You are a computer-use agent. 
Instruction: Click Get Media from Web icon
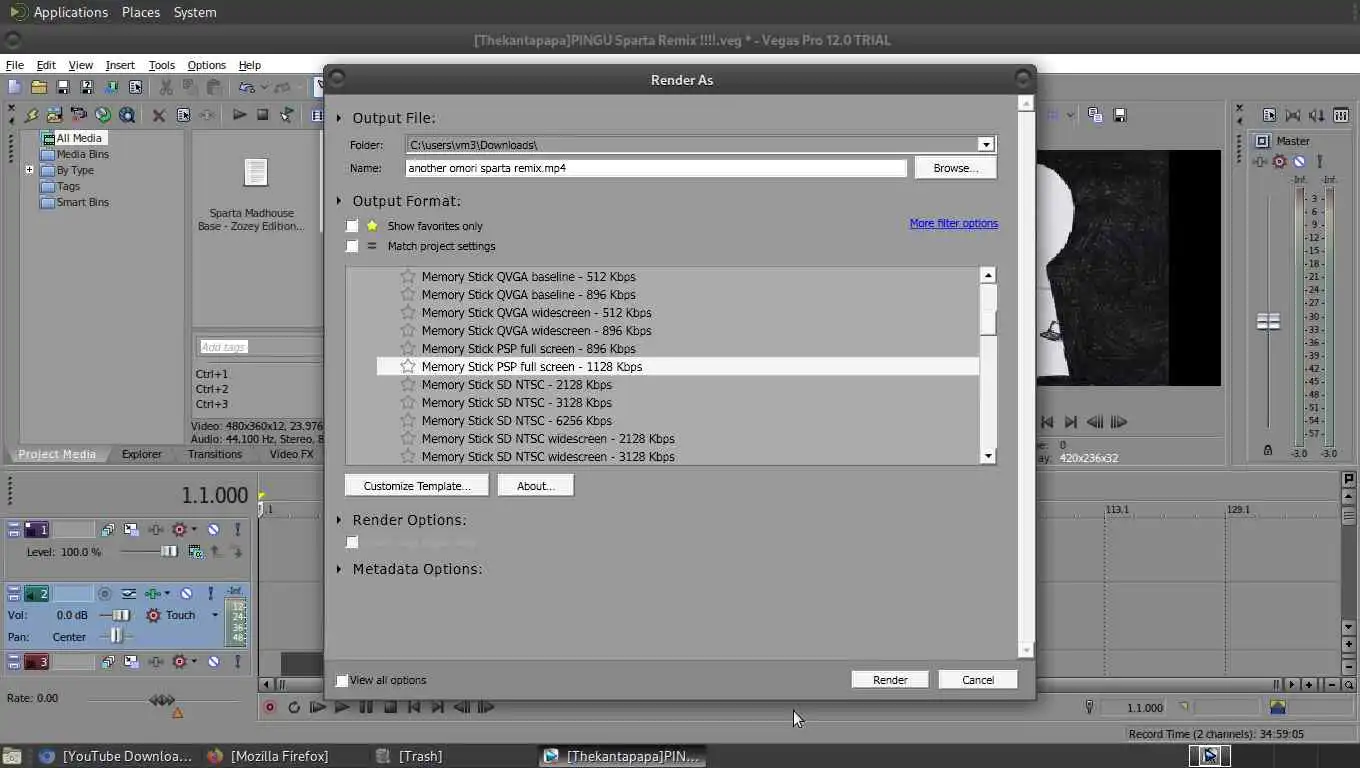[102, 115]
